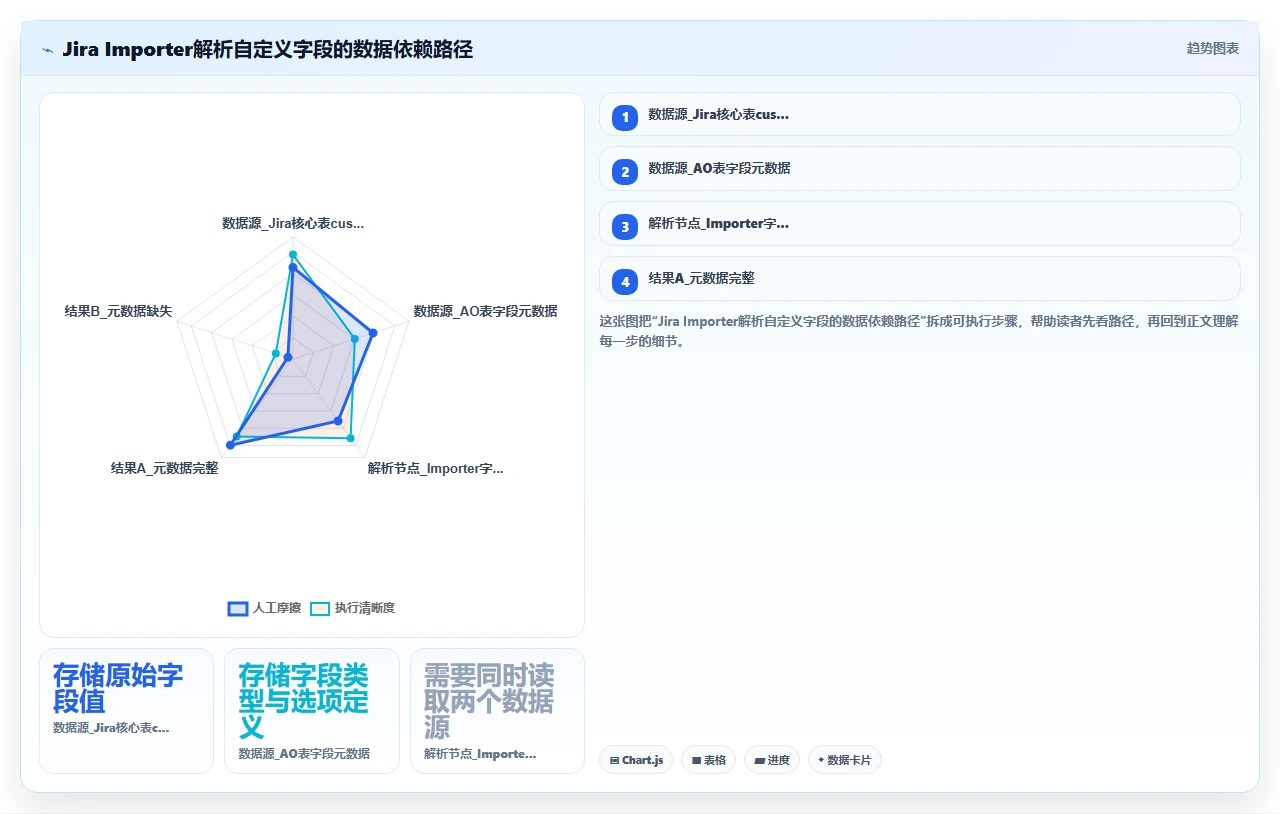Click caption 数据源_AO表字段元数据 under second card

[x=304, y=753]
